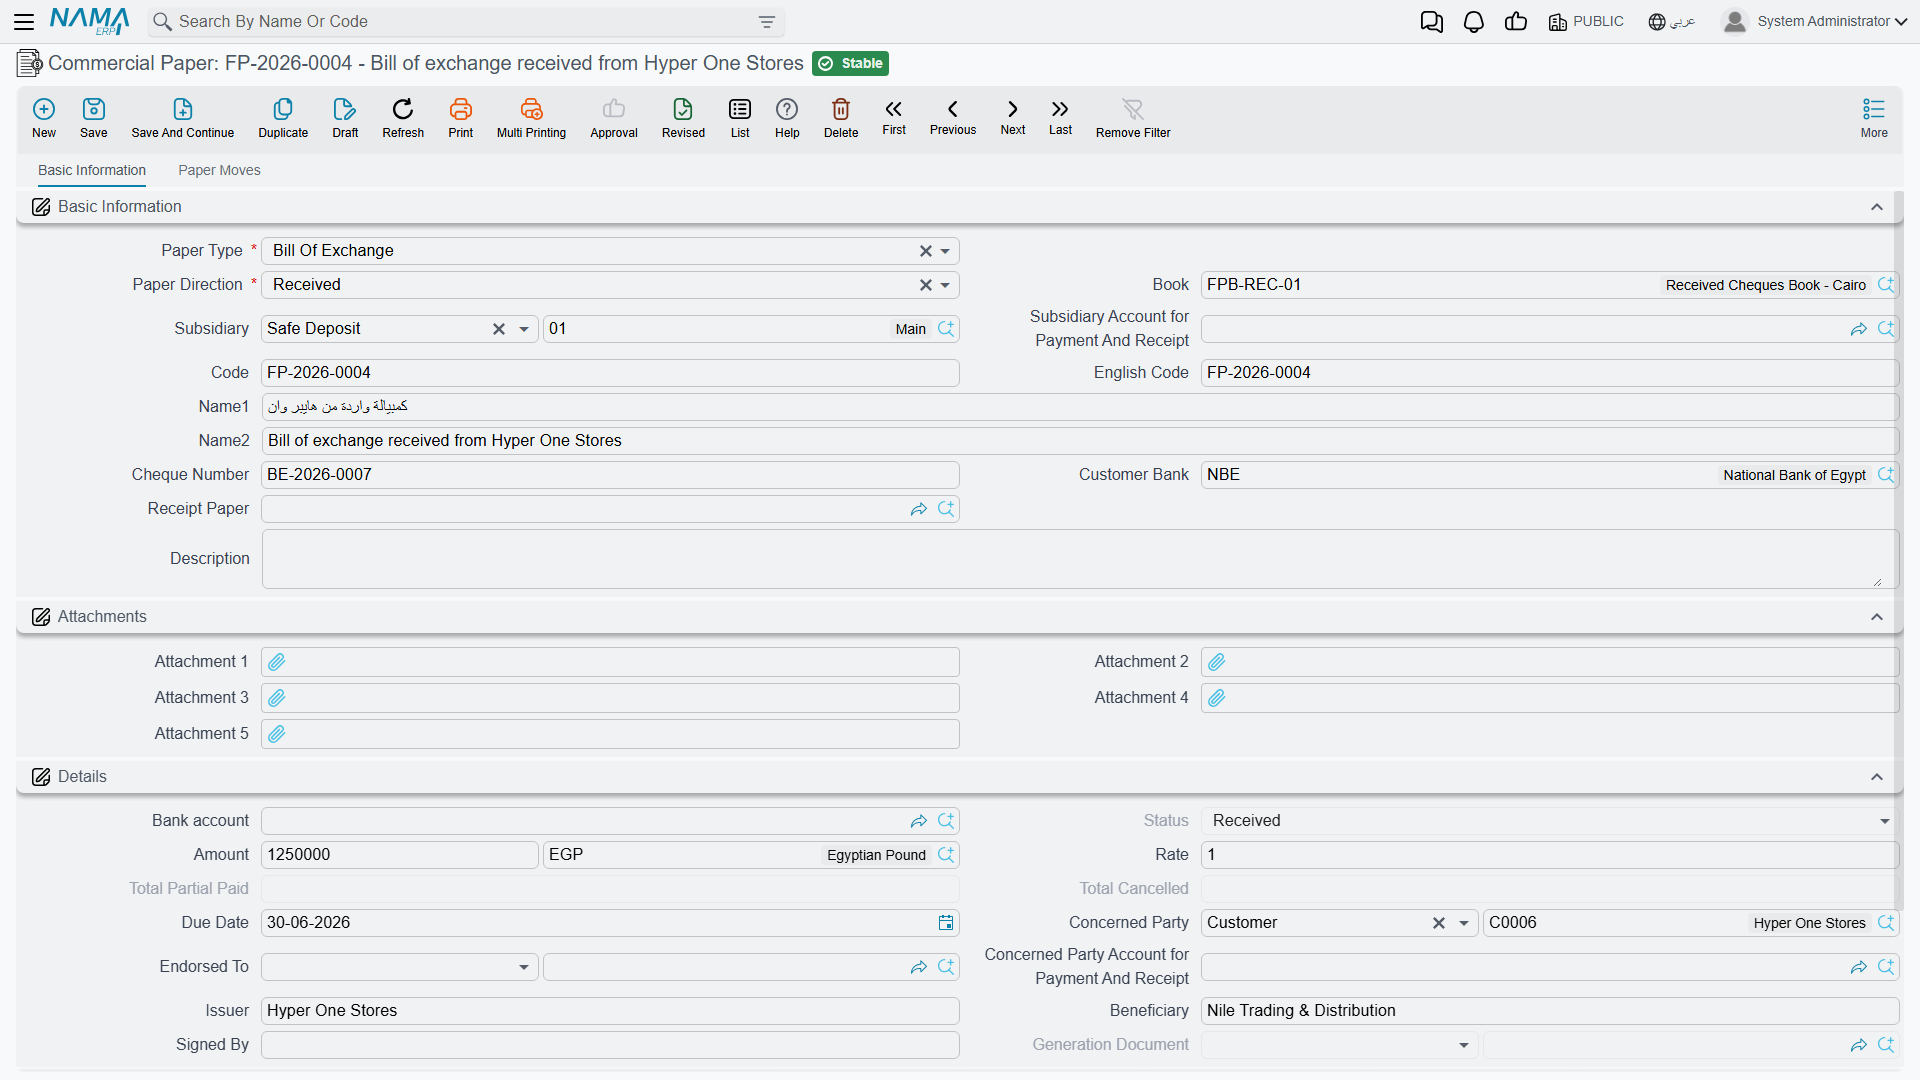
Task: Jump to the Last record
Action: pyautogui.click(x=1060, y=117)
